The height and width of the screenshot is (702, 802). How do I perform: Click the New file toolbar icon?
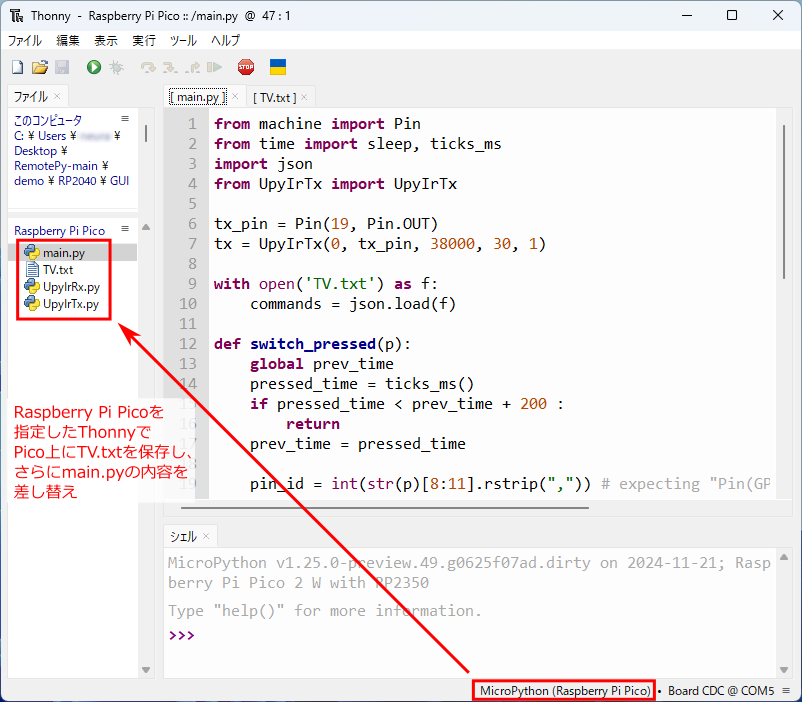(x=17, y=67)
